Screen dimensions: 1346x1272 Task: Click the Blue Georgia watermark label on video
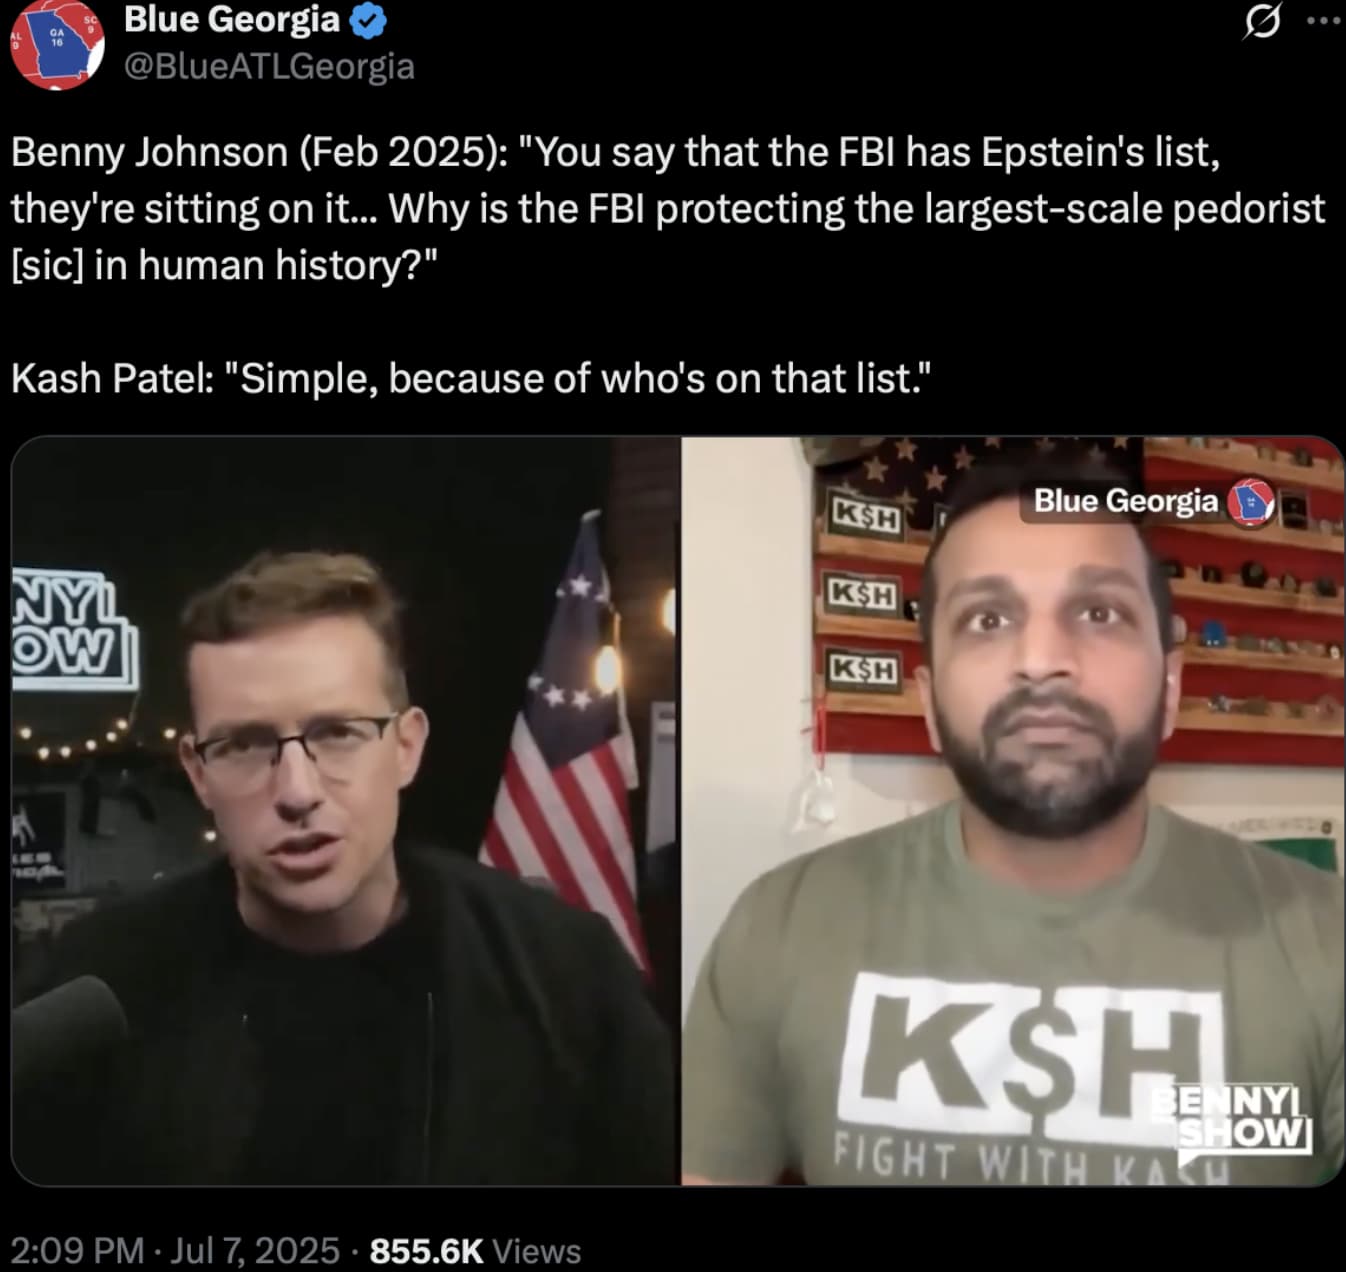(1125, 501)
